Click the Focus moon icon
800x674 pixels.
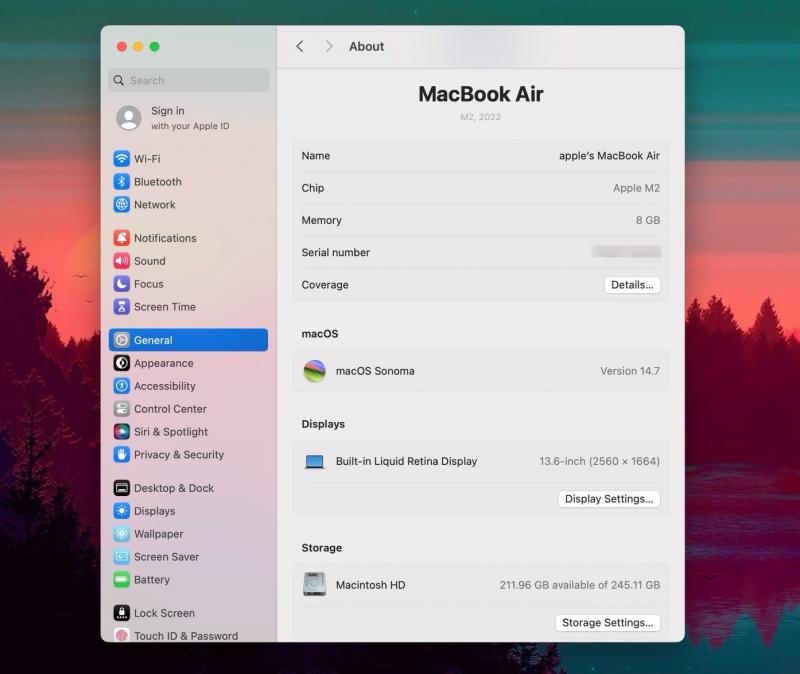[x=121, y=284]
